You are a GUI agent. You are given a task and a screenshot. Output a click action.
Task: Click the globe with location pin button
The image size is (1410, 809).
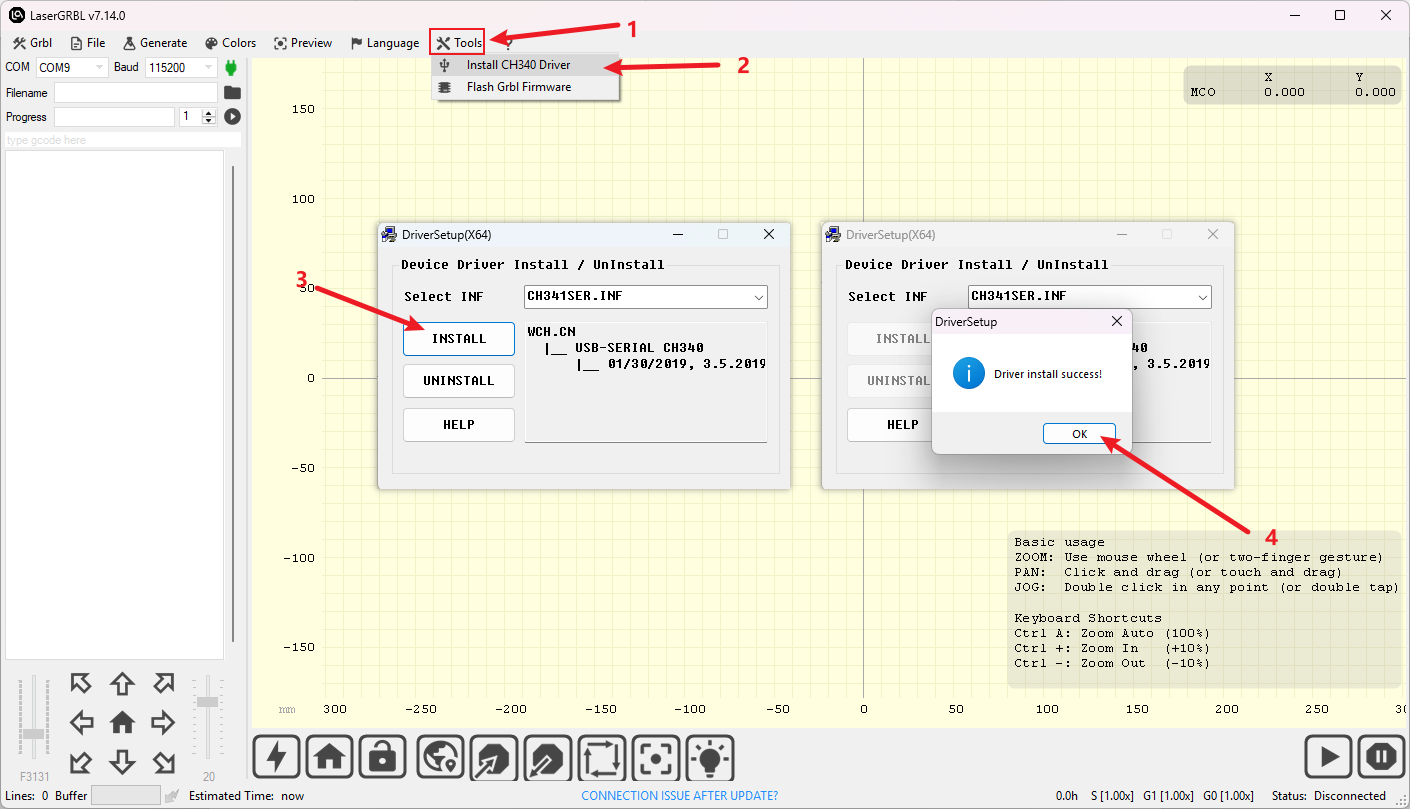(x=441, y=757)
